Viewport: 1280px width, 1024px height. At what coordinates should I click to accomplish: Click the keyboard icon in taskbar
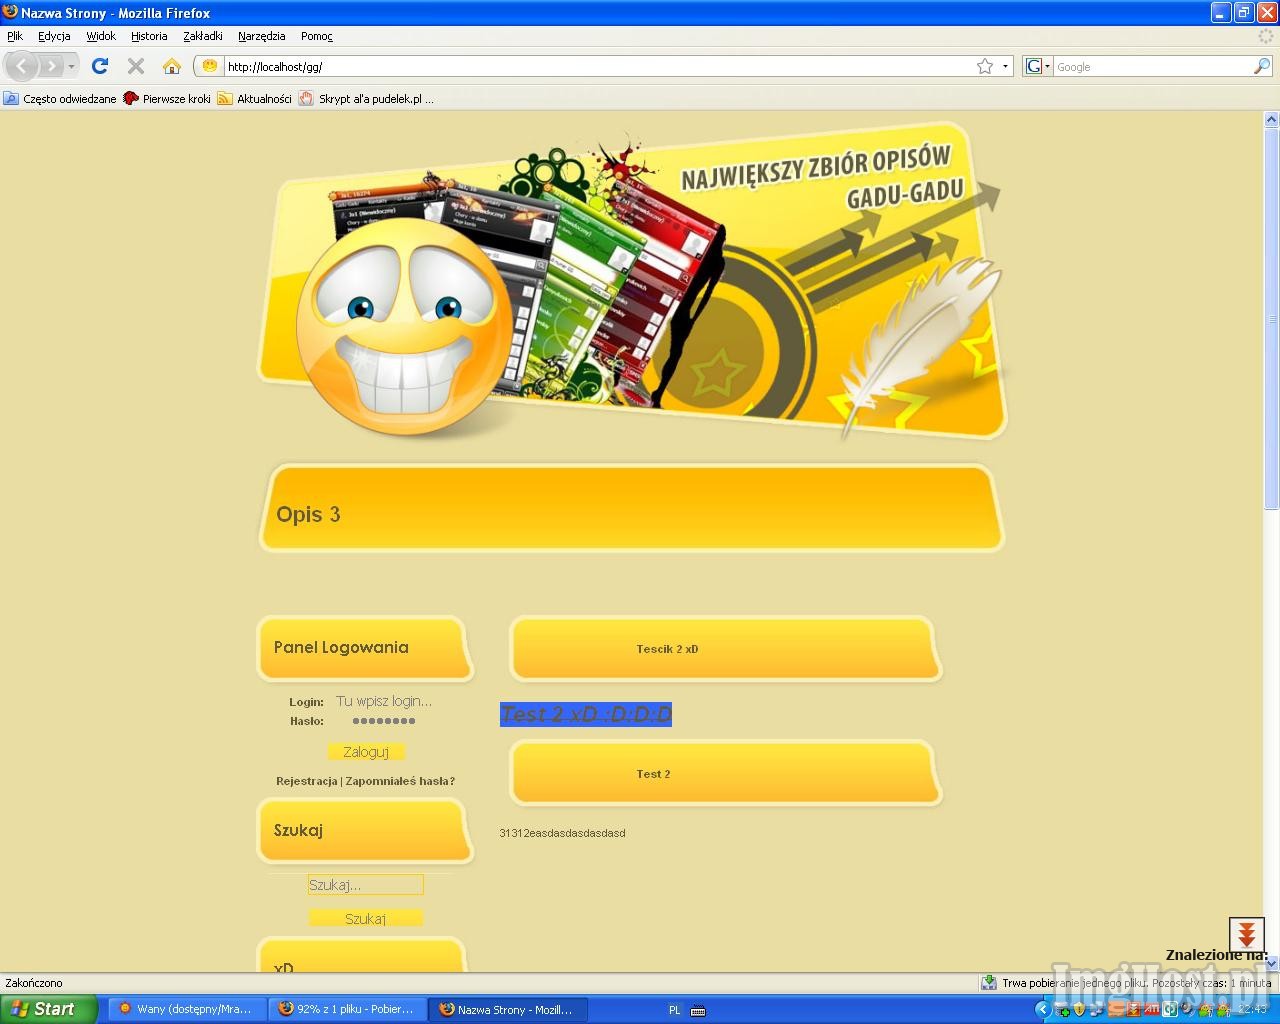point(698,1010)
